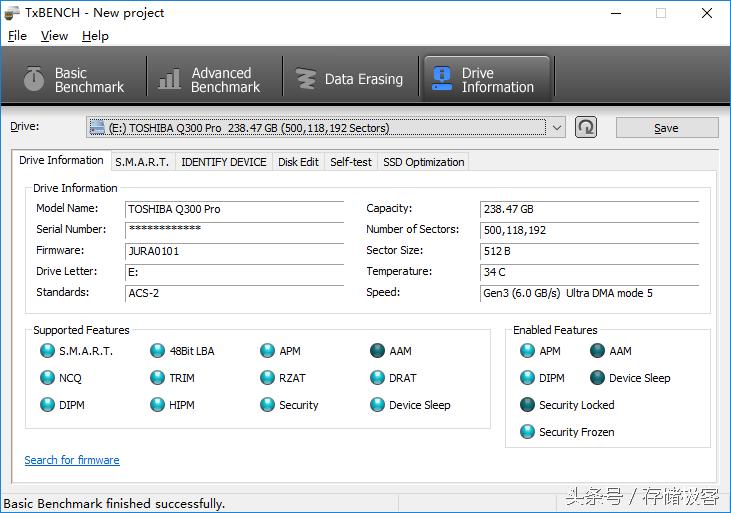The width and height of the screenshot is (731, 513).
Task: Click the DIPM supported feature indicator
Action: coord(48,405)
